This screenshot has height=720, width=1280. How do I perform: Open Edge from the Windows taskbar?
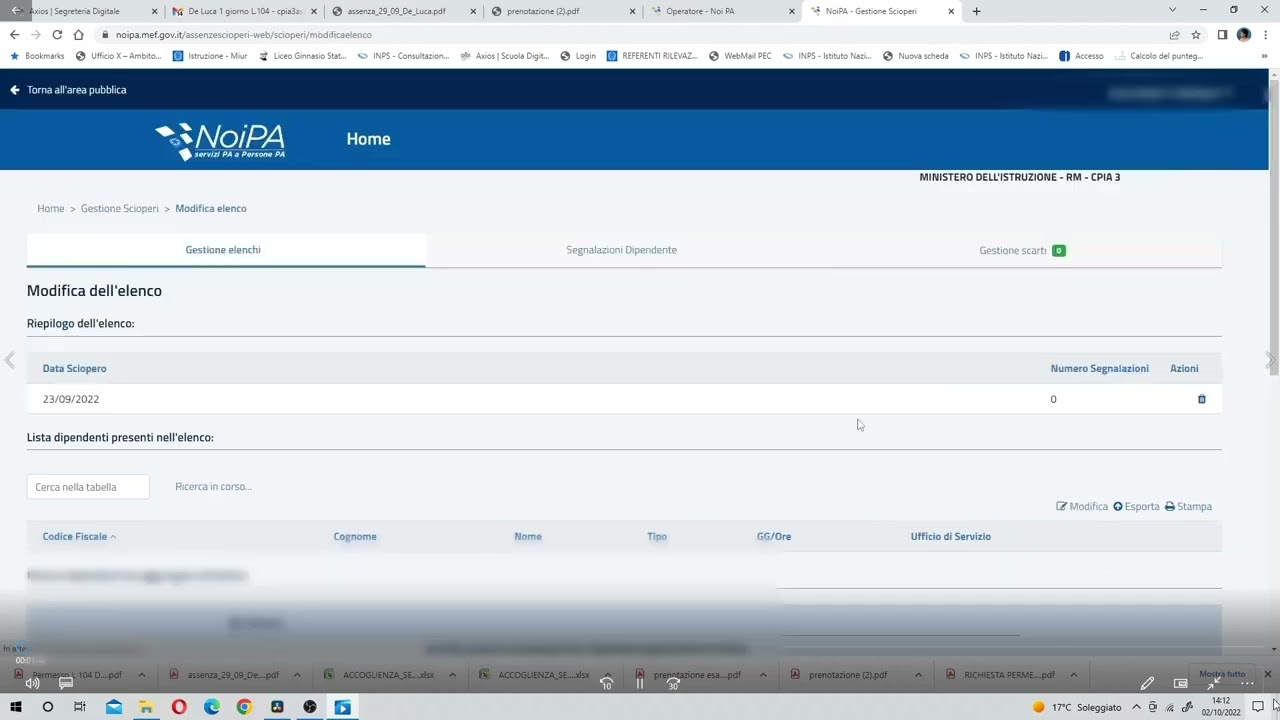pos(212,707)
